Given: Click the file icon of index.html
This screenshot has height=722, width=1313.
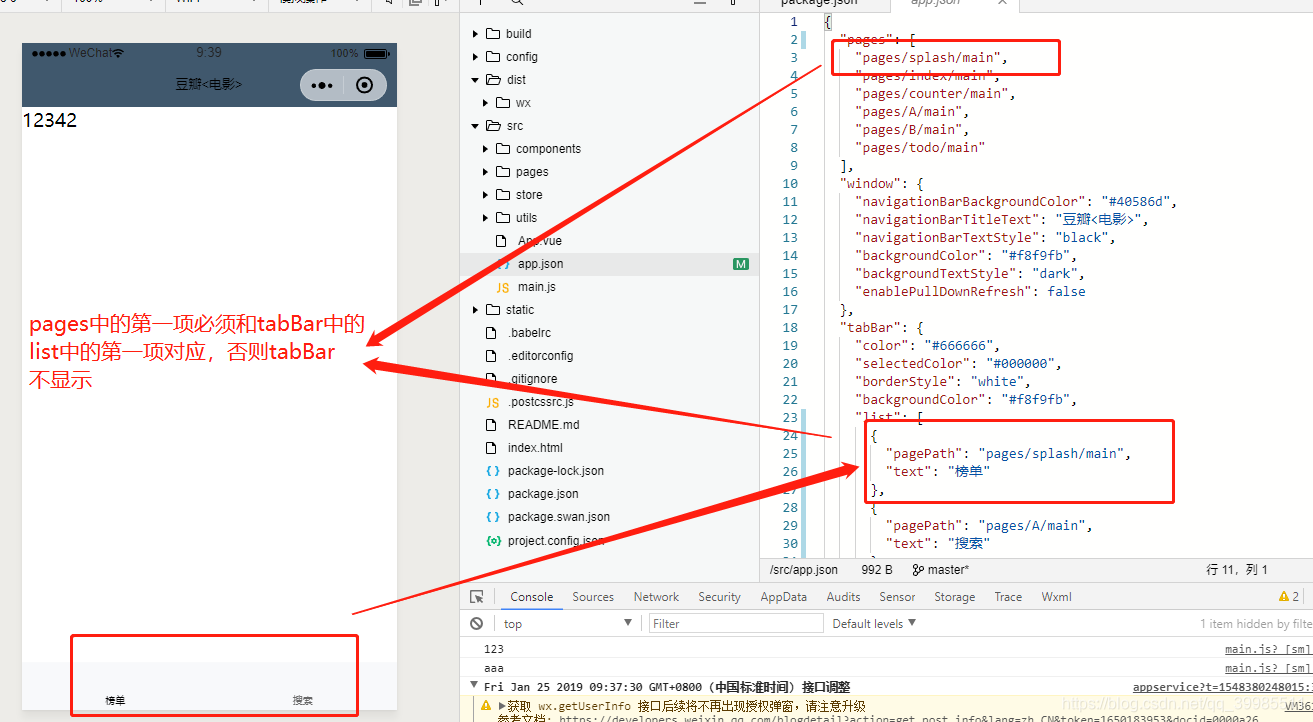Looking at the screenshot, I should pyautogui.click(x=491, y=448).
